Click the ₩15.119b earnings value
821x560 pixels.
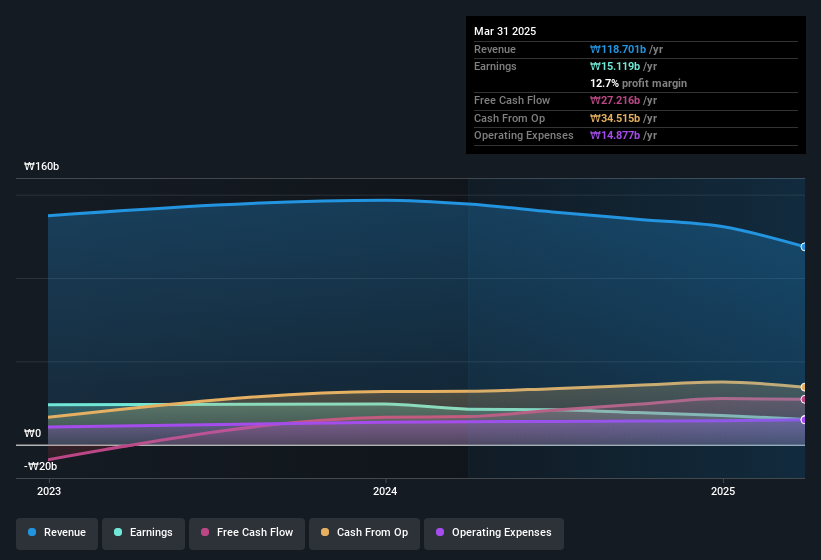pyautogui.click(x=615, y=66)
